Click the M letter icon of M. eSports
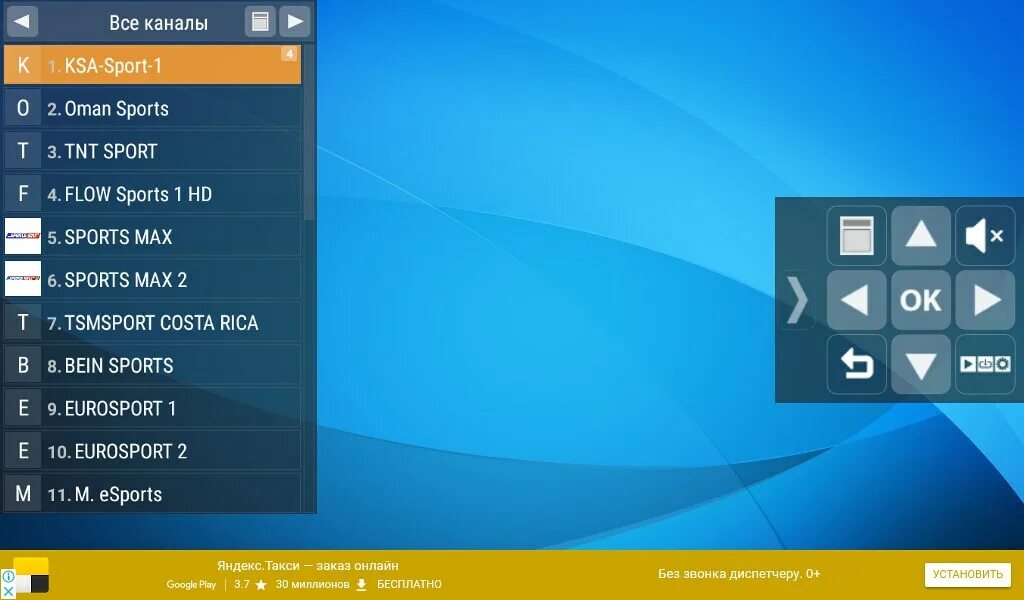 click(x=23, y=494)
